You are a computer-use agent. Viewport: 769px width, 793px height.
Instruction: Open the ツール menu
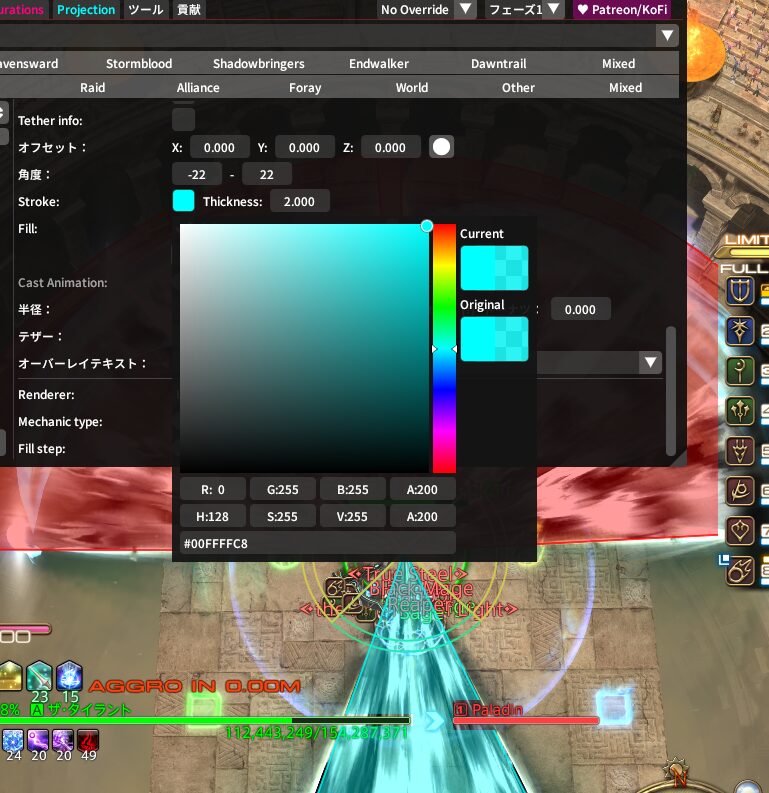[x=146, y=10]
